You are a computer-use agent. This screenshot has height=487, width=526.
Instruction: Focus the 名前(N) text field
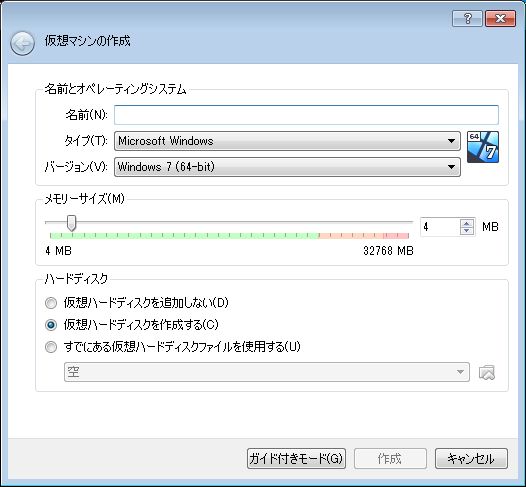tap(306, 115)
